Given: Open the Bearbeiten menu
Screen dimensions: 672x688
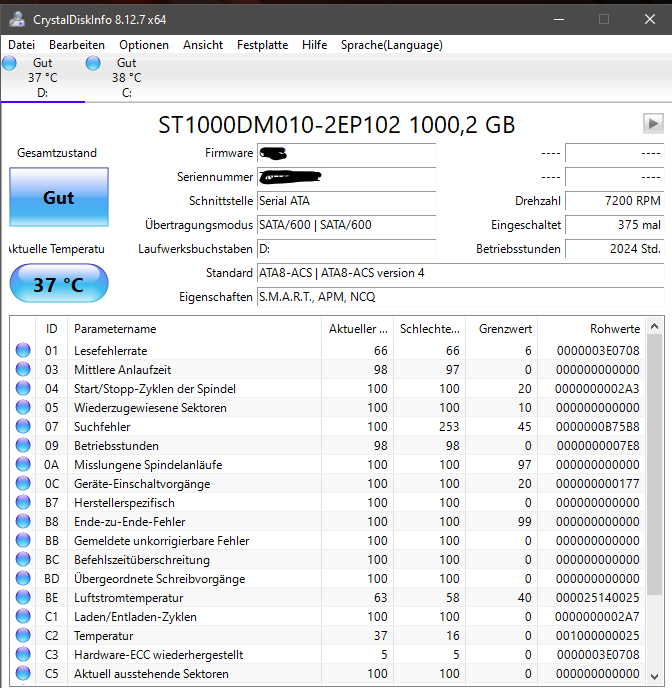Looking at the screenshot, I should 77,45.
